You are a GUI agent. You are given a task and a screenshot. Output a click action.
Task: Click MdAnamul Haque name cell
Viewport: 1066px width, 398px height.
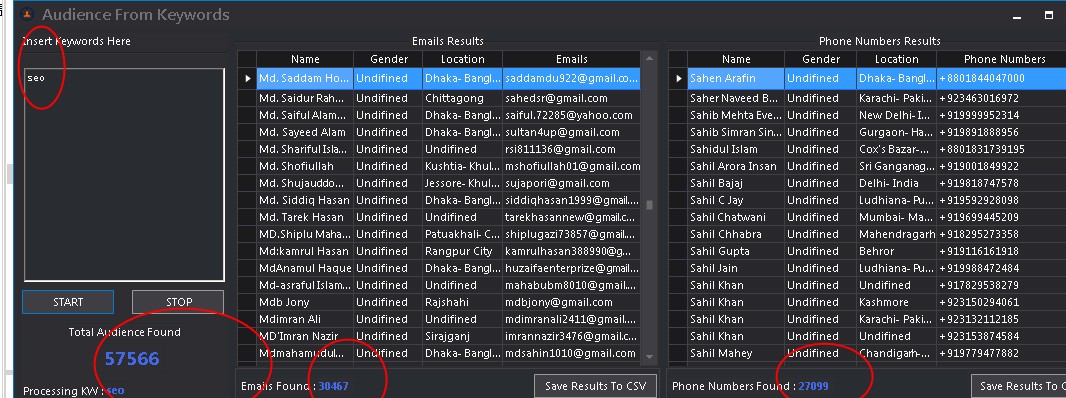tap(305, 268)
